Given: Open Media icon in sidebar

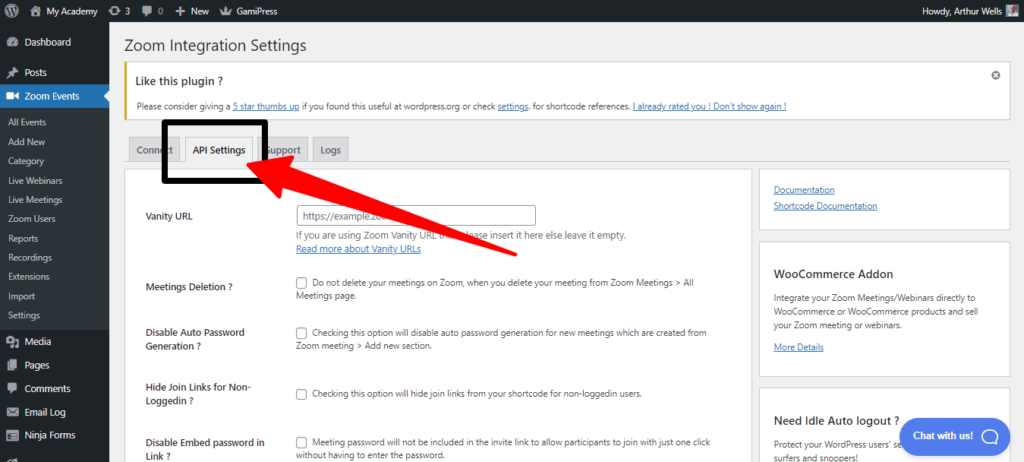Looking at the screenshot, I should click(12, 341).
